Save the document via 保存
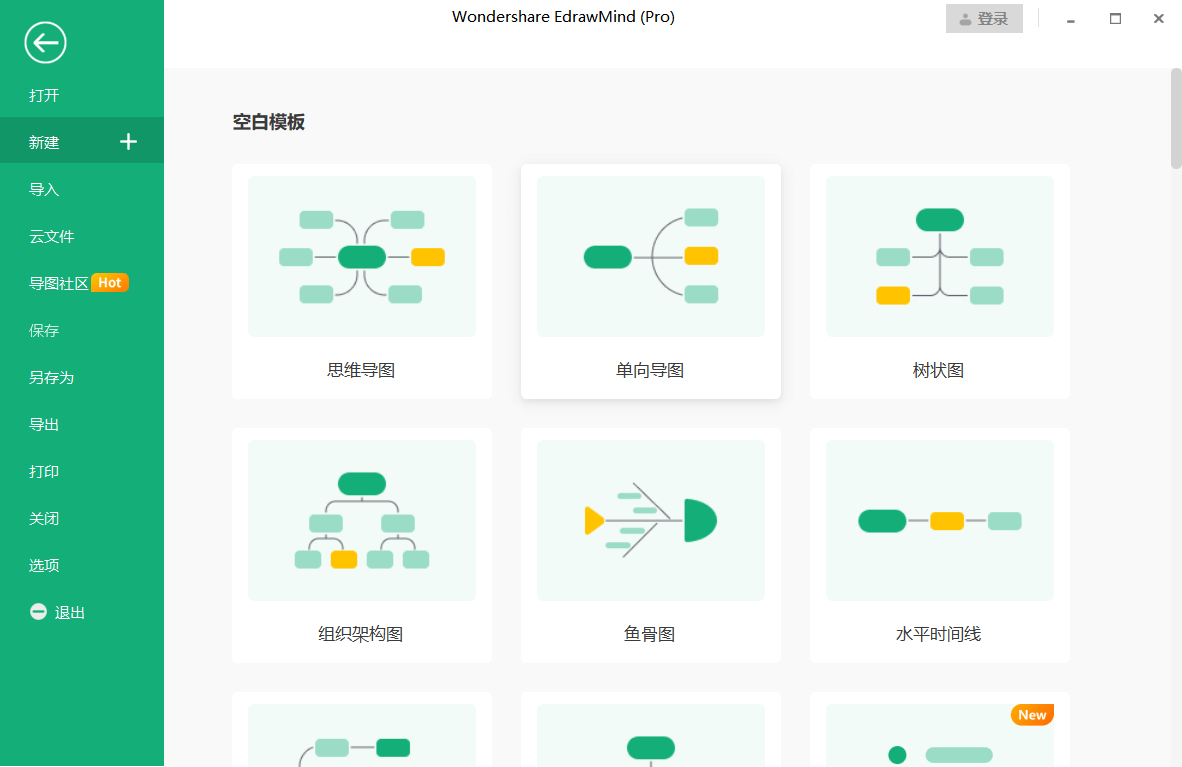This screenshot has width=1182, height=767. (44, 330)
